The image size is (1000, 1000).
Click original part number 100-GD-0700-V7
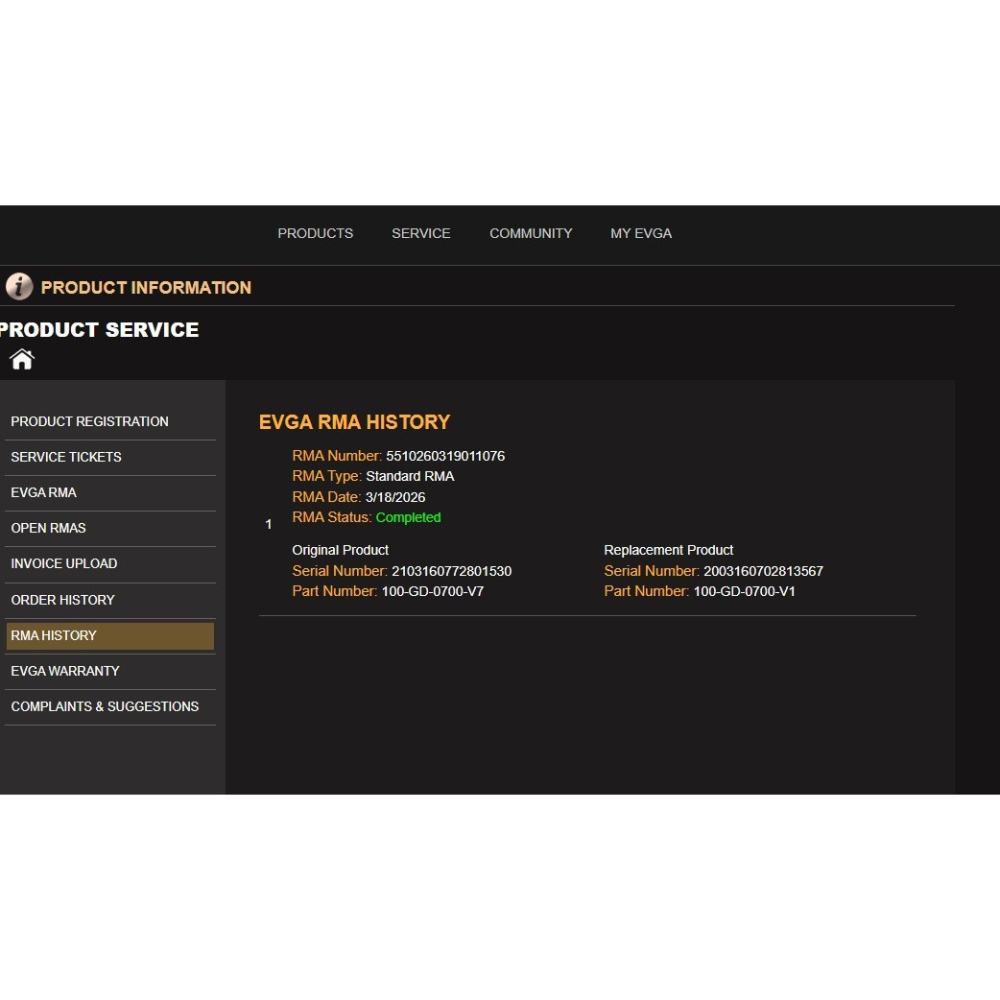point(432,591)
